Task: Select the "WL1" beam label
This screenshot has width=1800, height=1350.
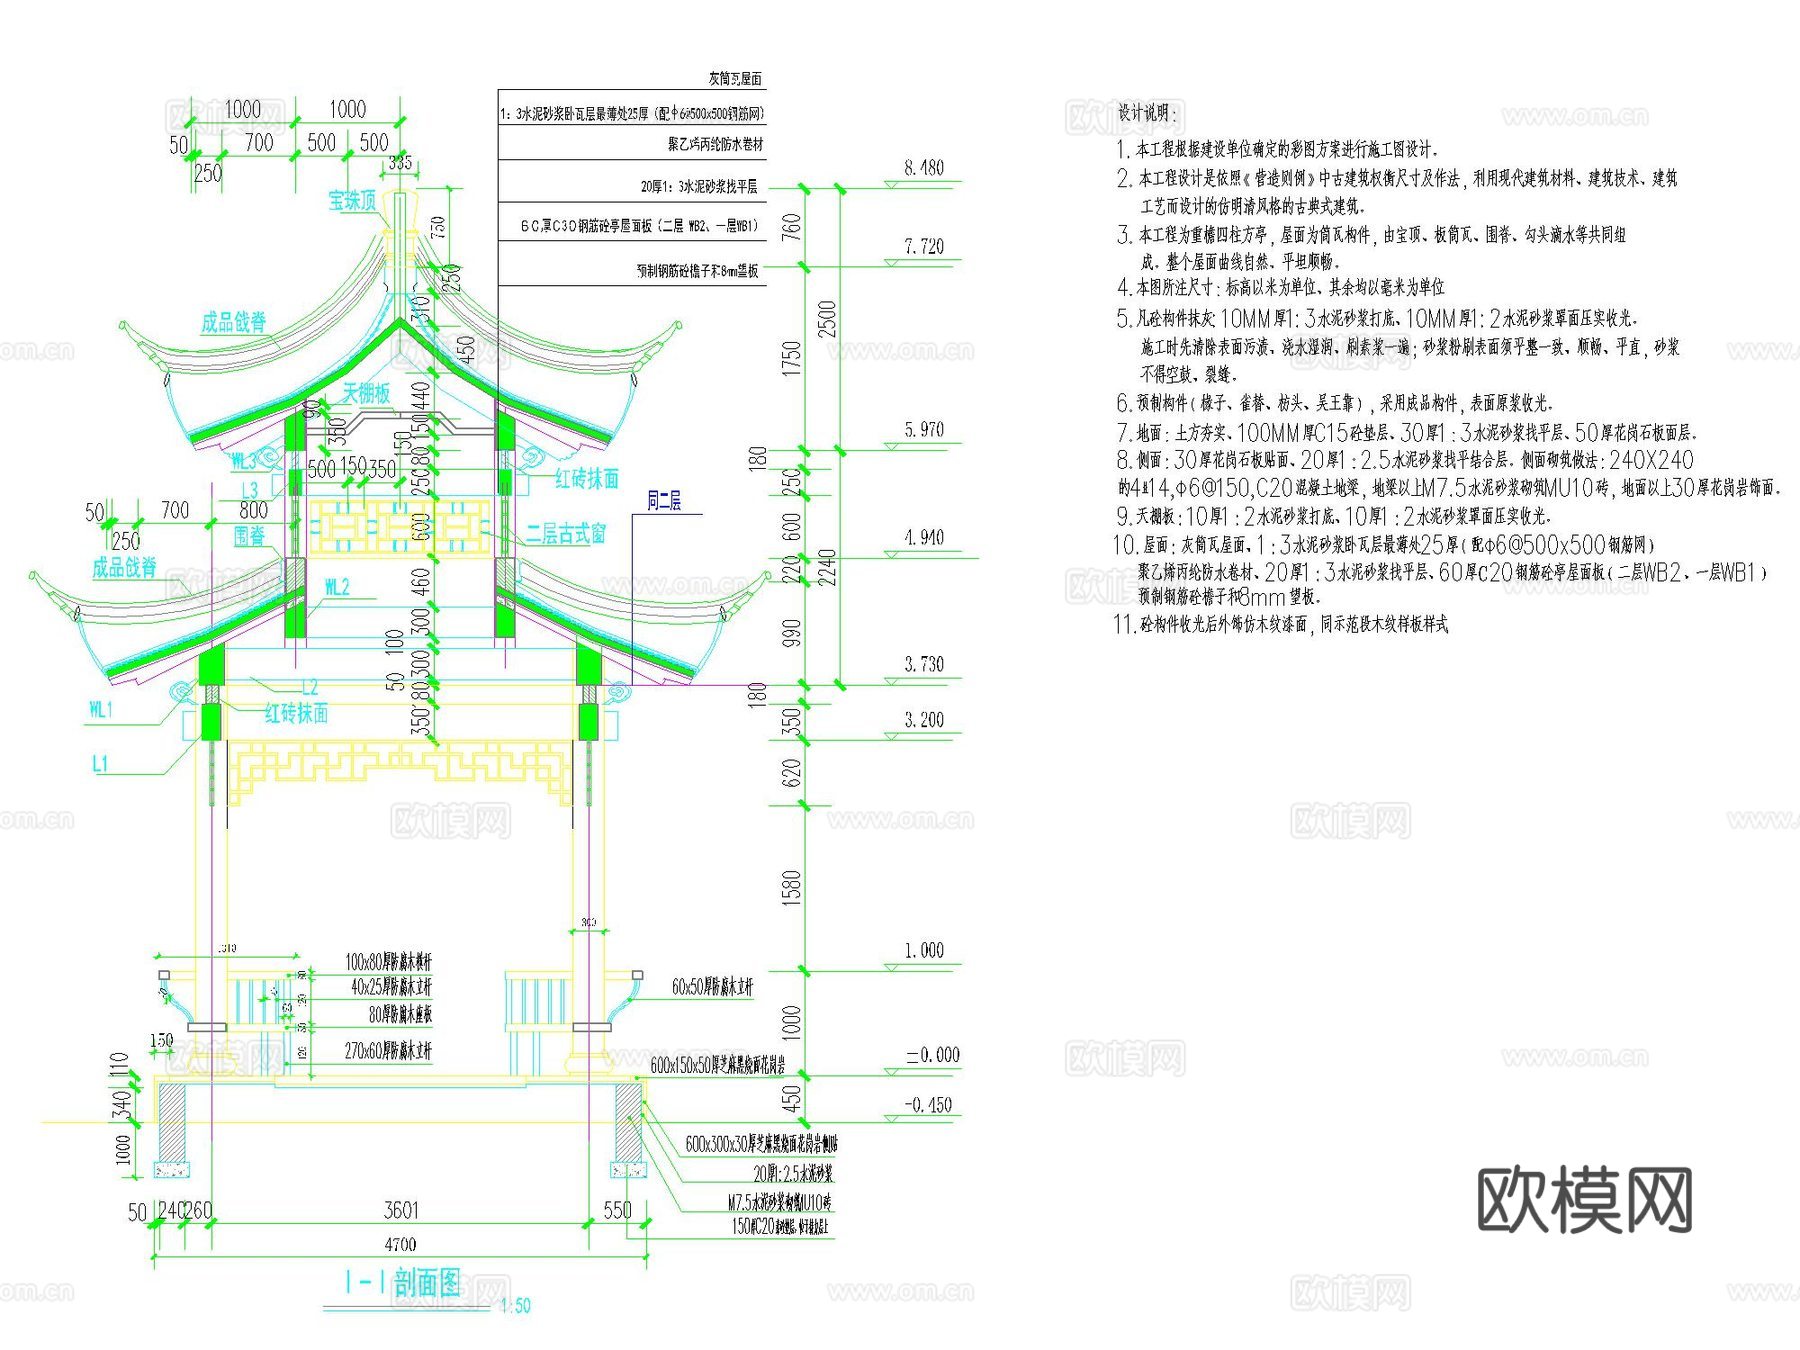Action: (101, 709)
